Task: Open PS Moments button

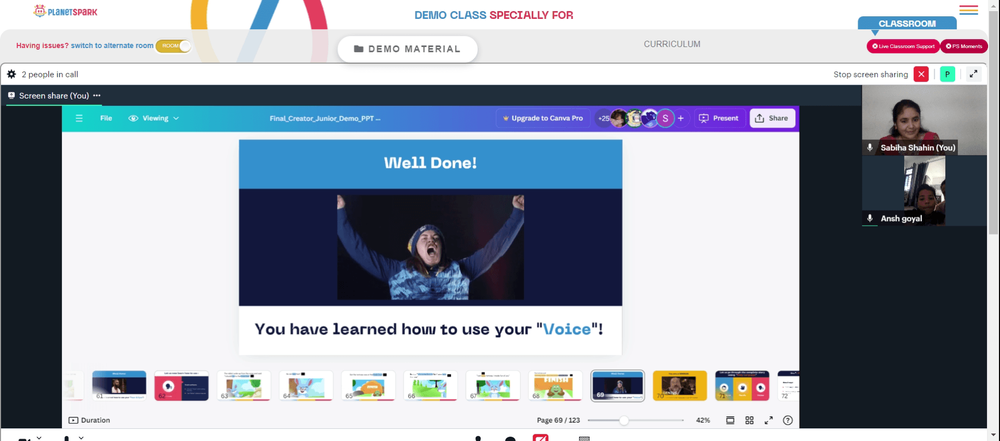Action: [x=964, y=46]
